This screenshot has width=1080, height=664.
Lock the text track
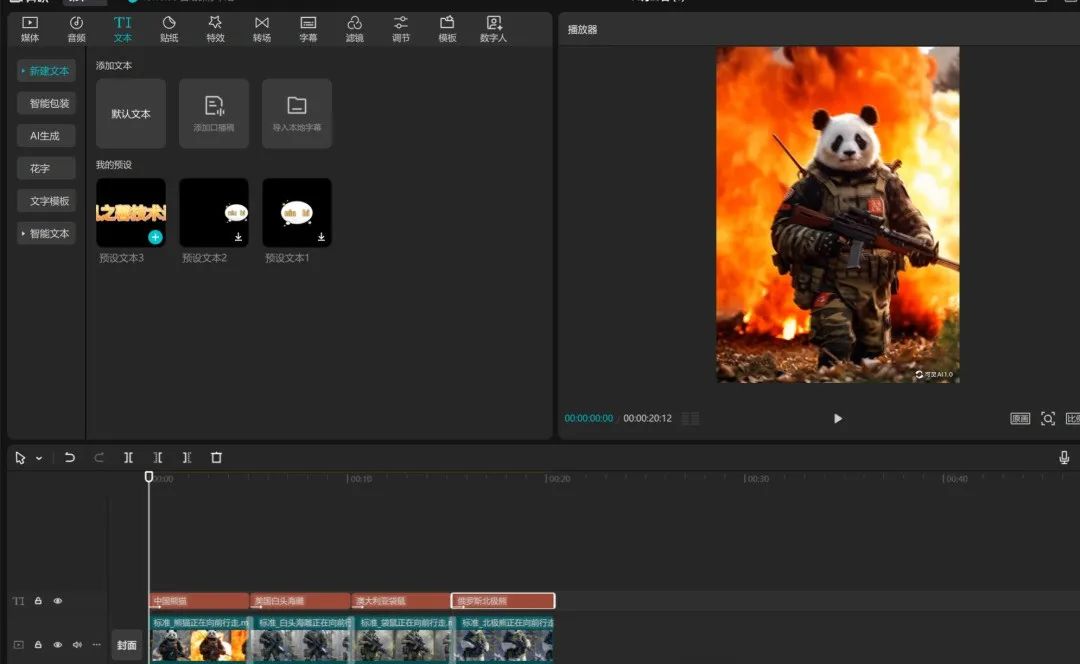point(38,601)
